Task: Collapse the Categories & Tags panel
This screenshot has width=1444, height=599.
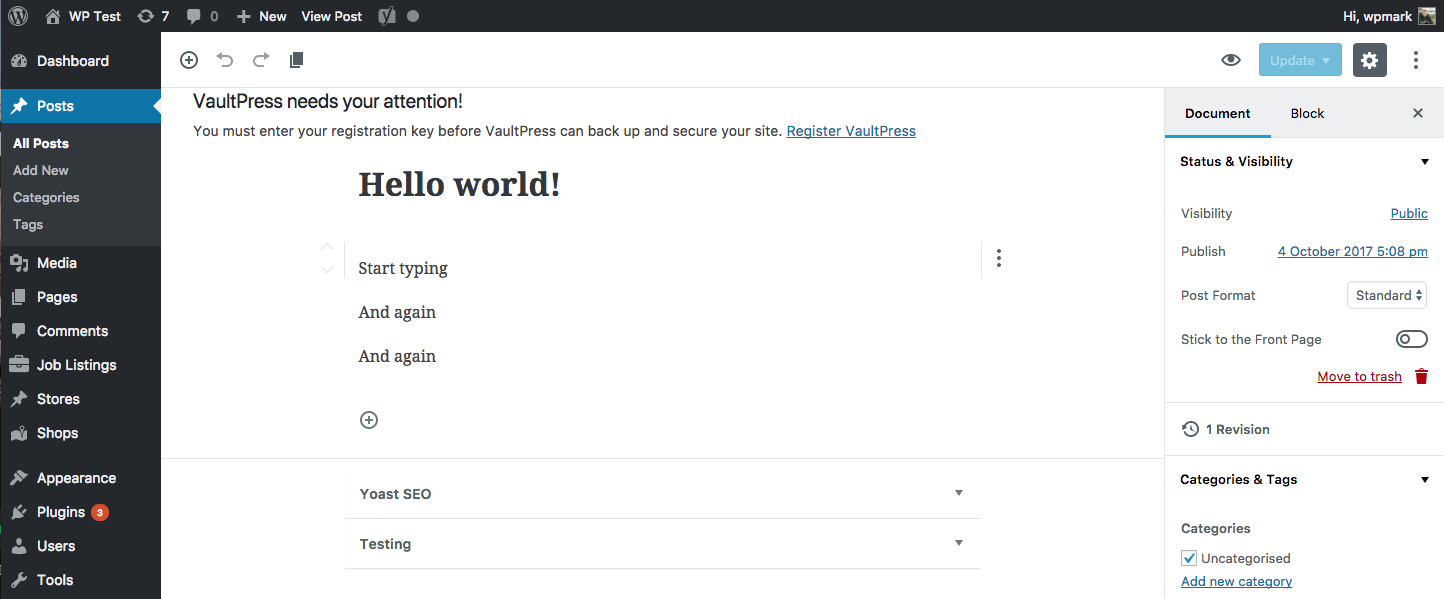Action: point(1304,479)
